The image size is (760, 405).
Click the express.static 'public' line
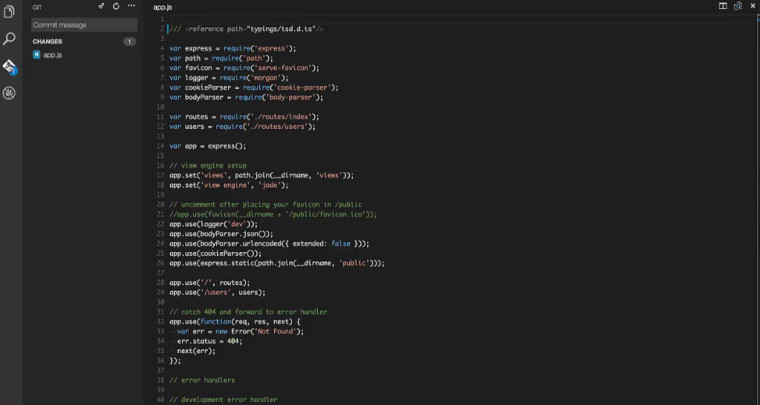pos(277,263)
